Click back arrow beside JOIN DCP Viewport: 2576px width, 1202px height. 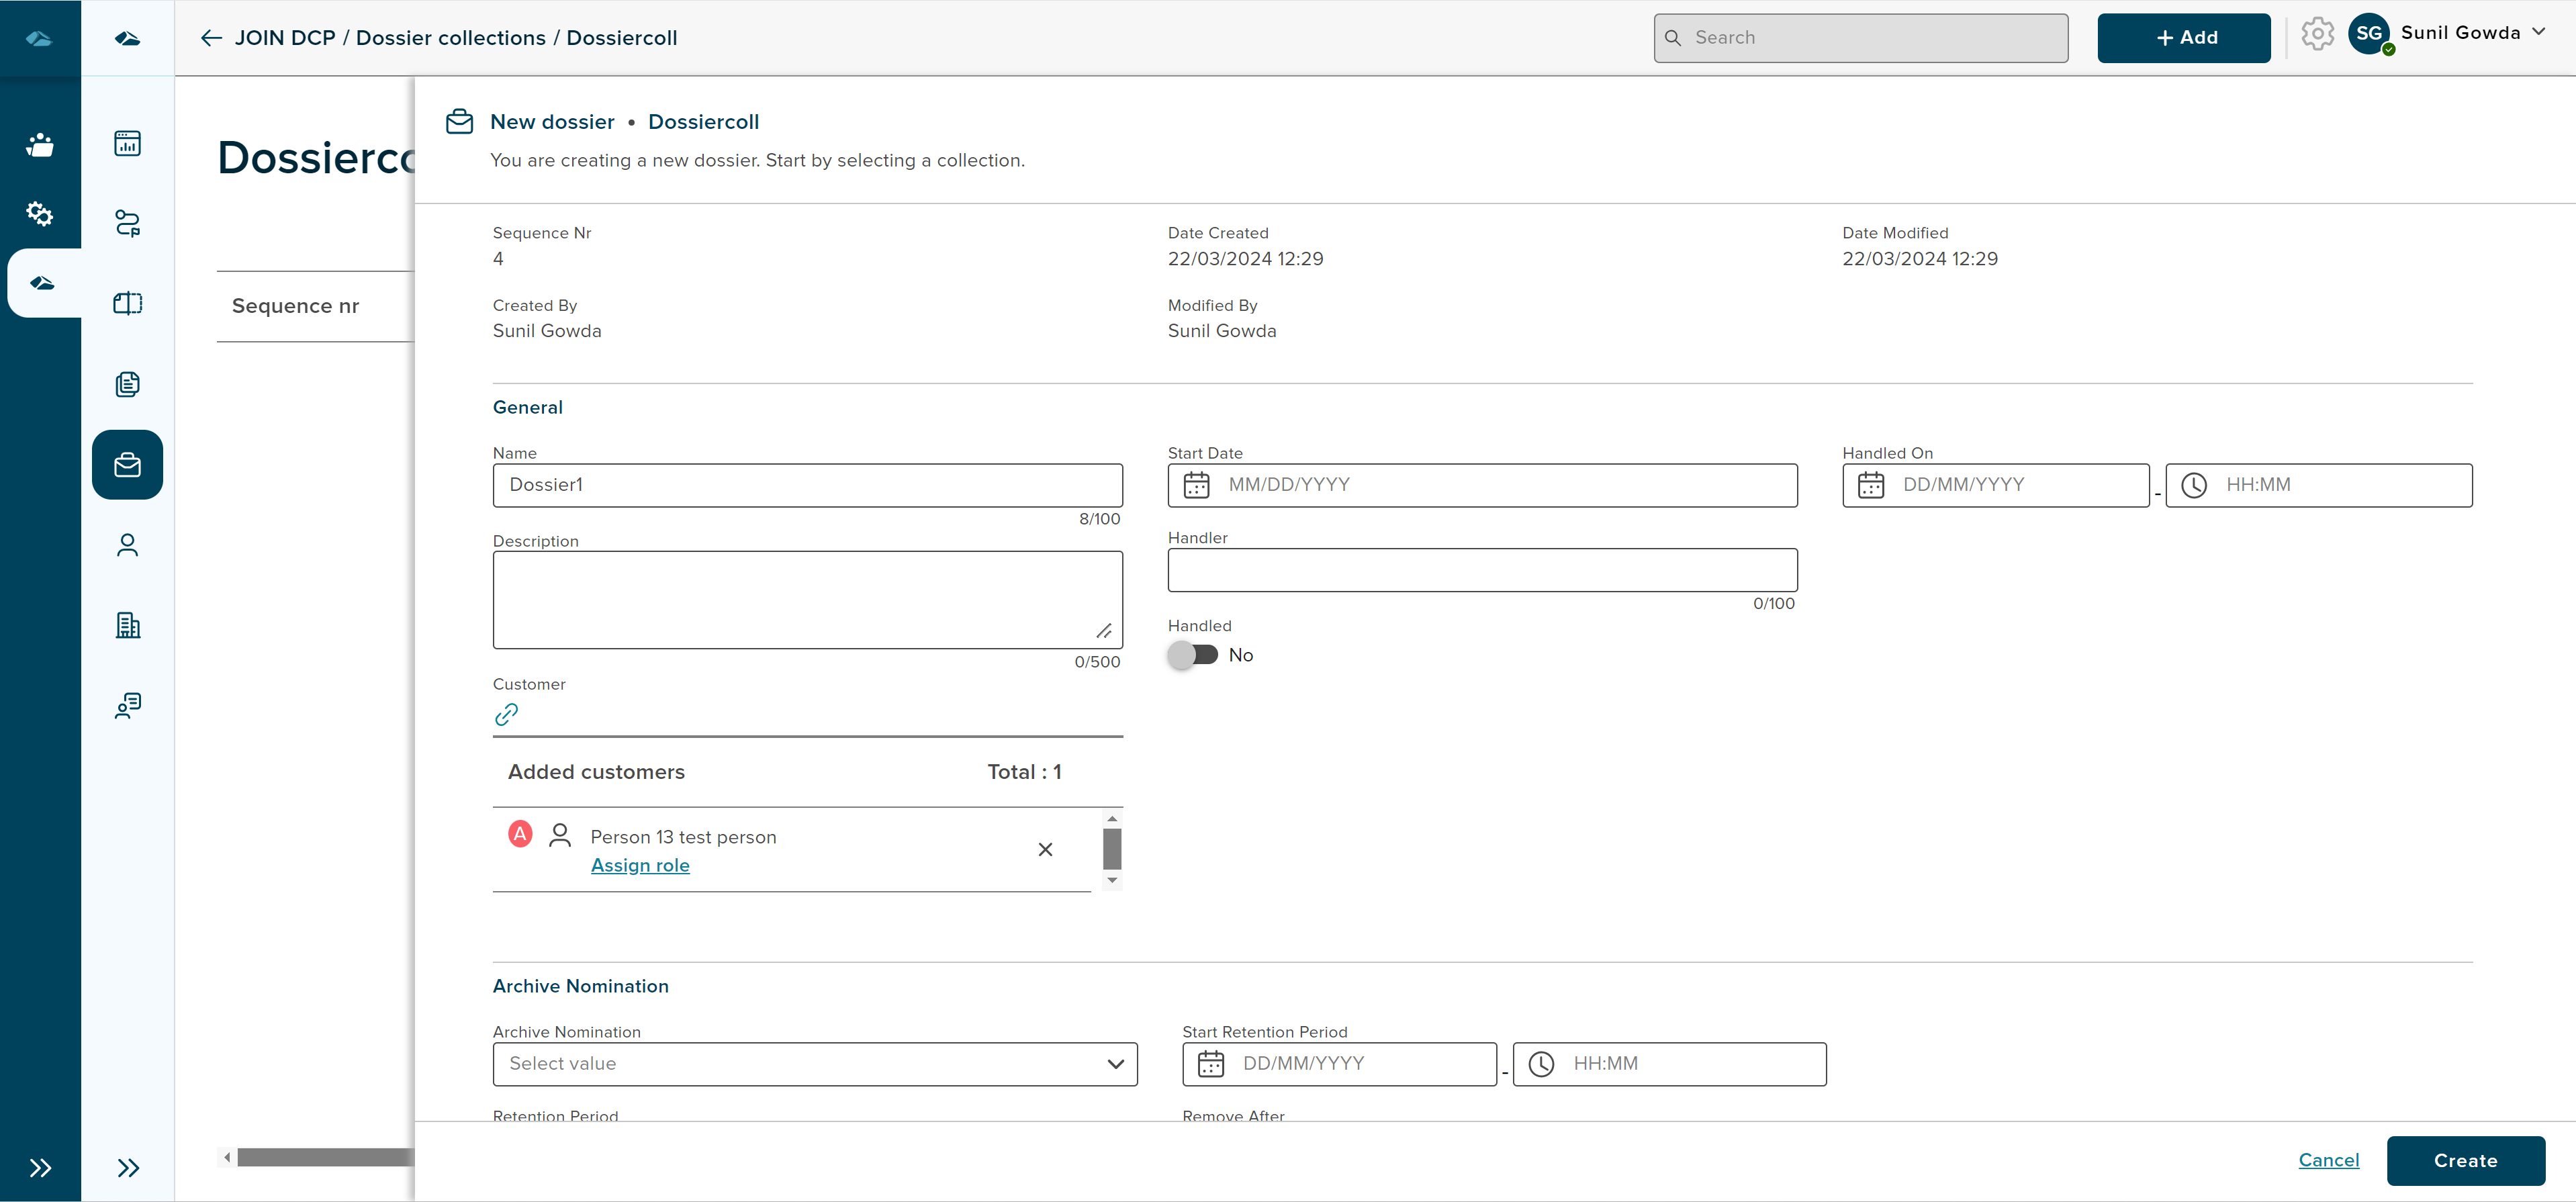point(211,38)
